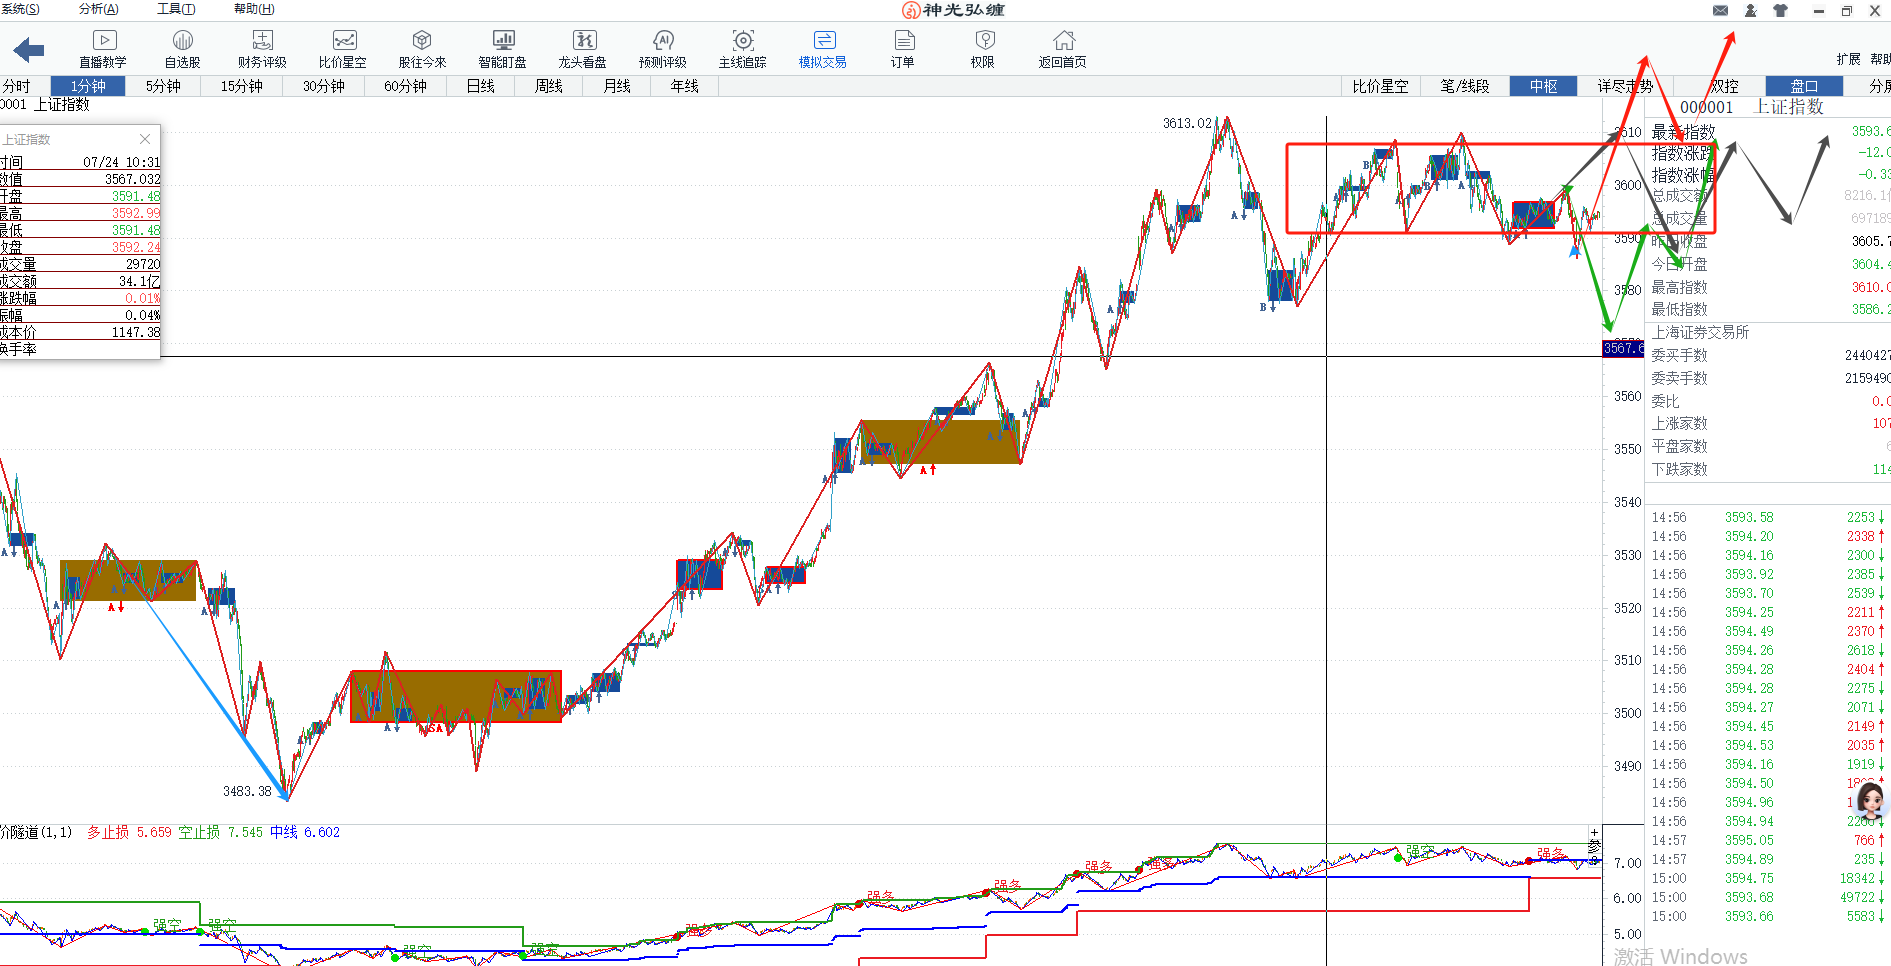
Task: Open 主线追踪 tracking tool
Action: (743, 48)
